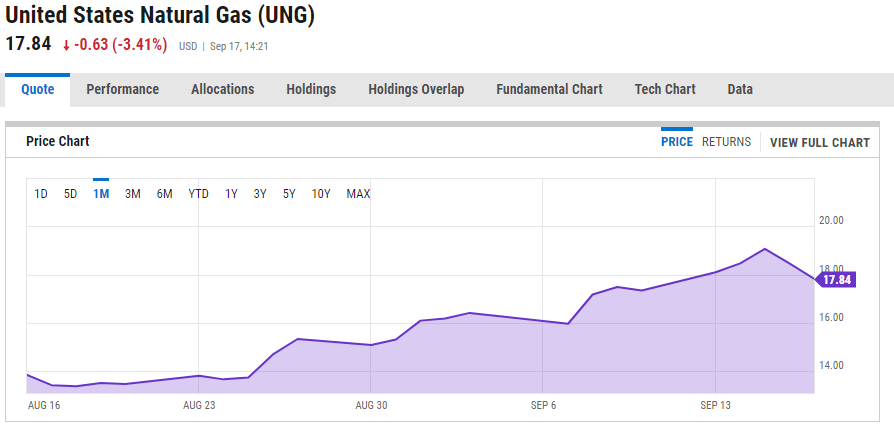Viewport: 894px width, 437px height.
Task: Set chart range to 1D
Action: [x=41, y=194]
